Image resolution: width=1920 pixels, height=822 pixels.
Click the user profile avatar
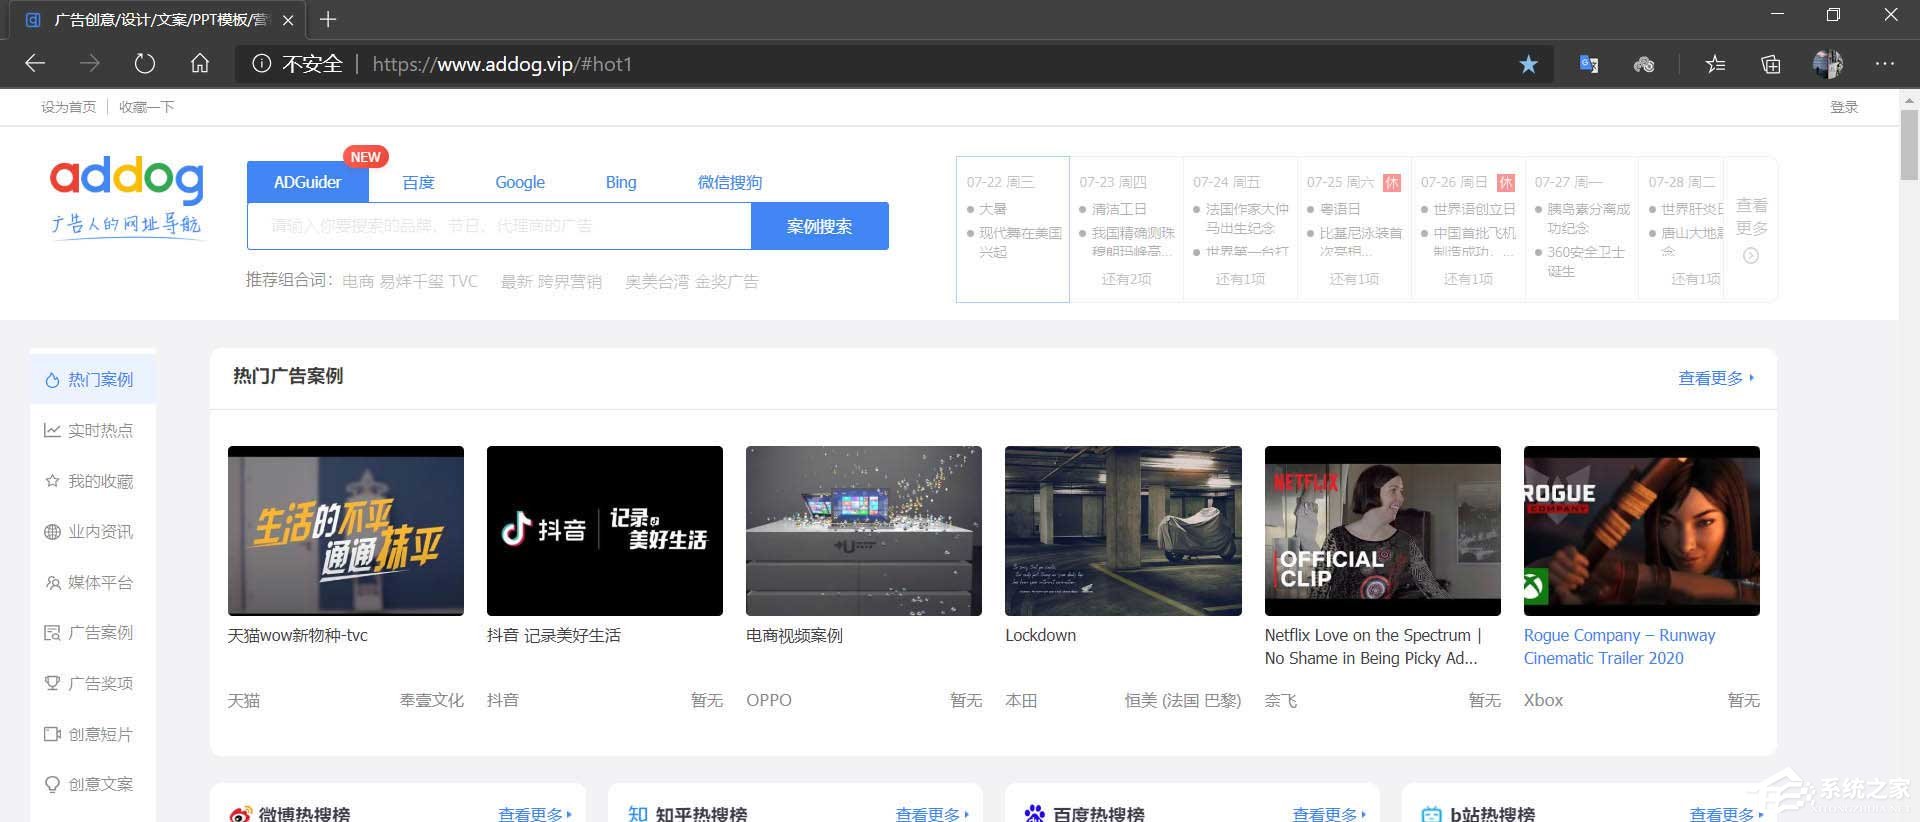coord(1827,64)
